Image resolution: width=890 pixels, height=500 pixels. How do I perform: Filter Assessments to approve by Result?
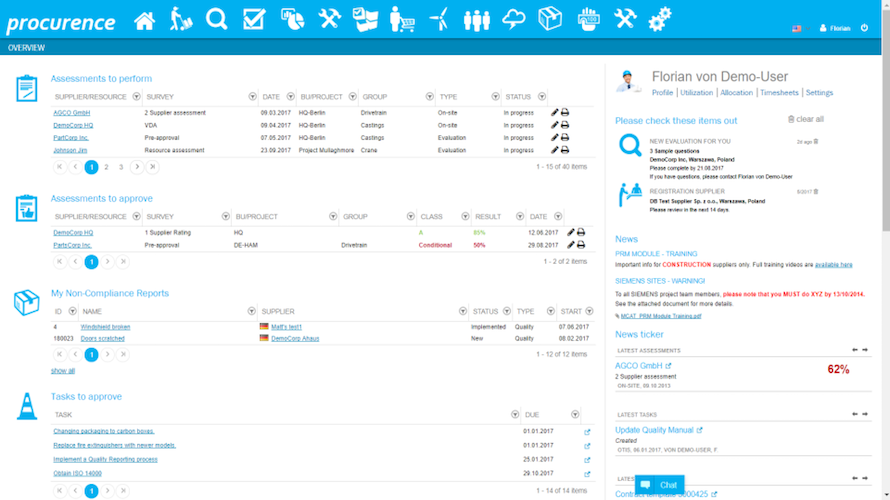[x=519, y=216]
